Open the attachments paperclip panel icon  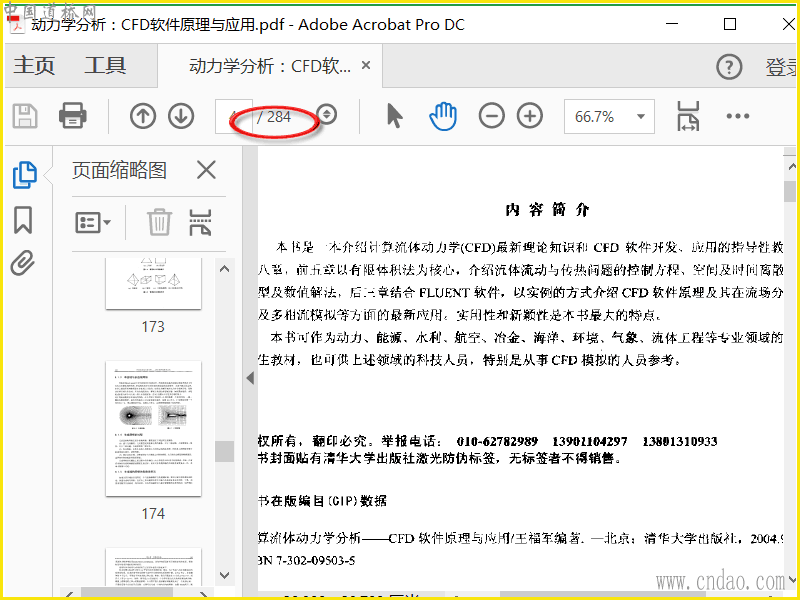(x=23, y=263)
